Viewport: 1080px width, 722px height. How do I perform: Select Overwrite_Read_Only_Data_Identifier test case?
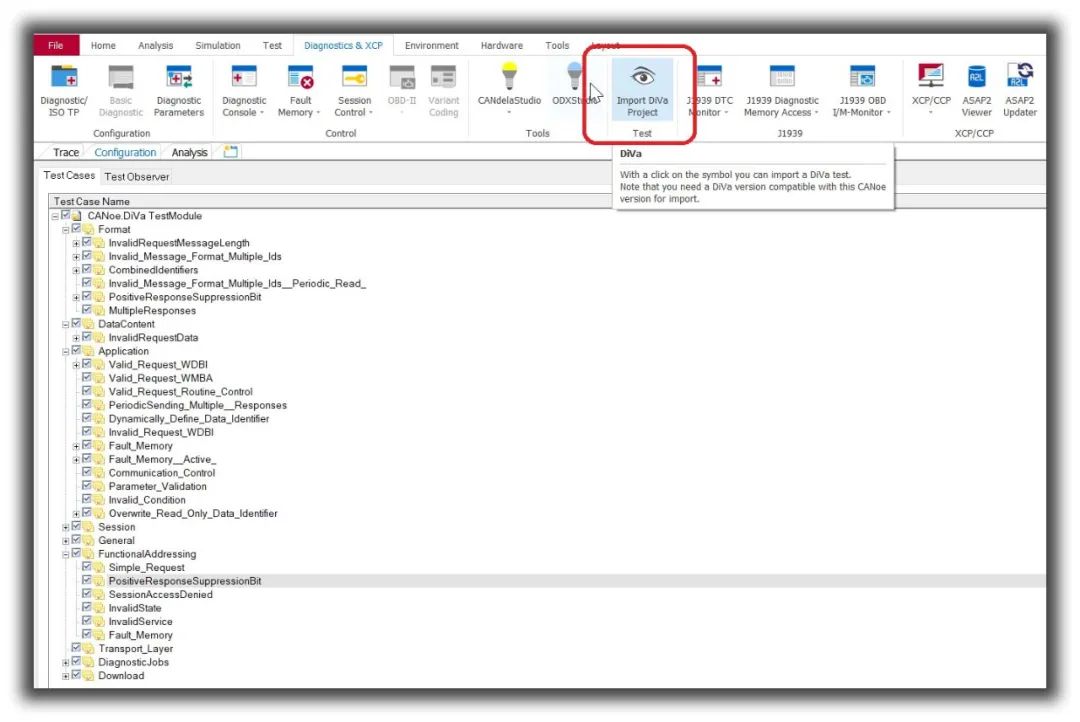[193, 513]
